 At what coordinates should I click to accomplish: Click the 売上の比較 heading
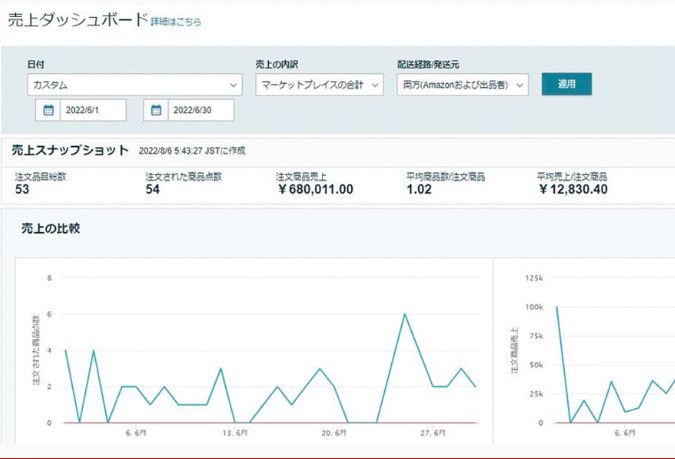[x=50, y=229]
